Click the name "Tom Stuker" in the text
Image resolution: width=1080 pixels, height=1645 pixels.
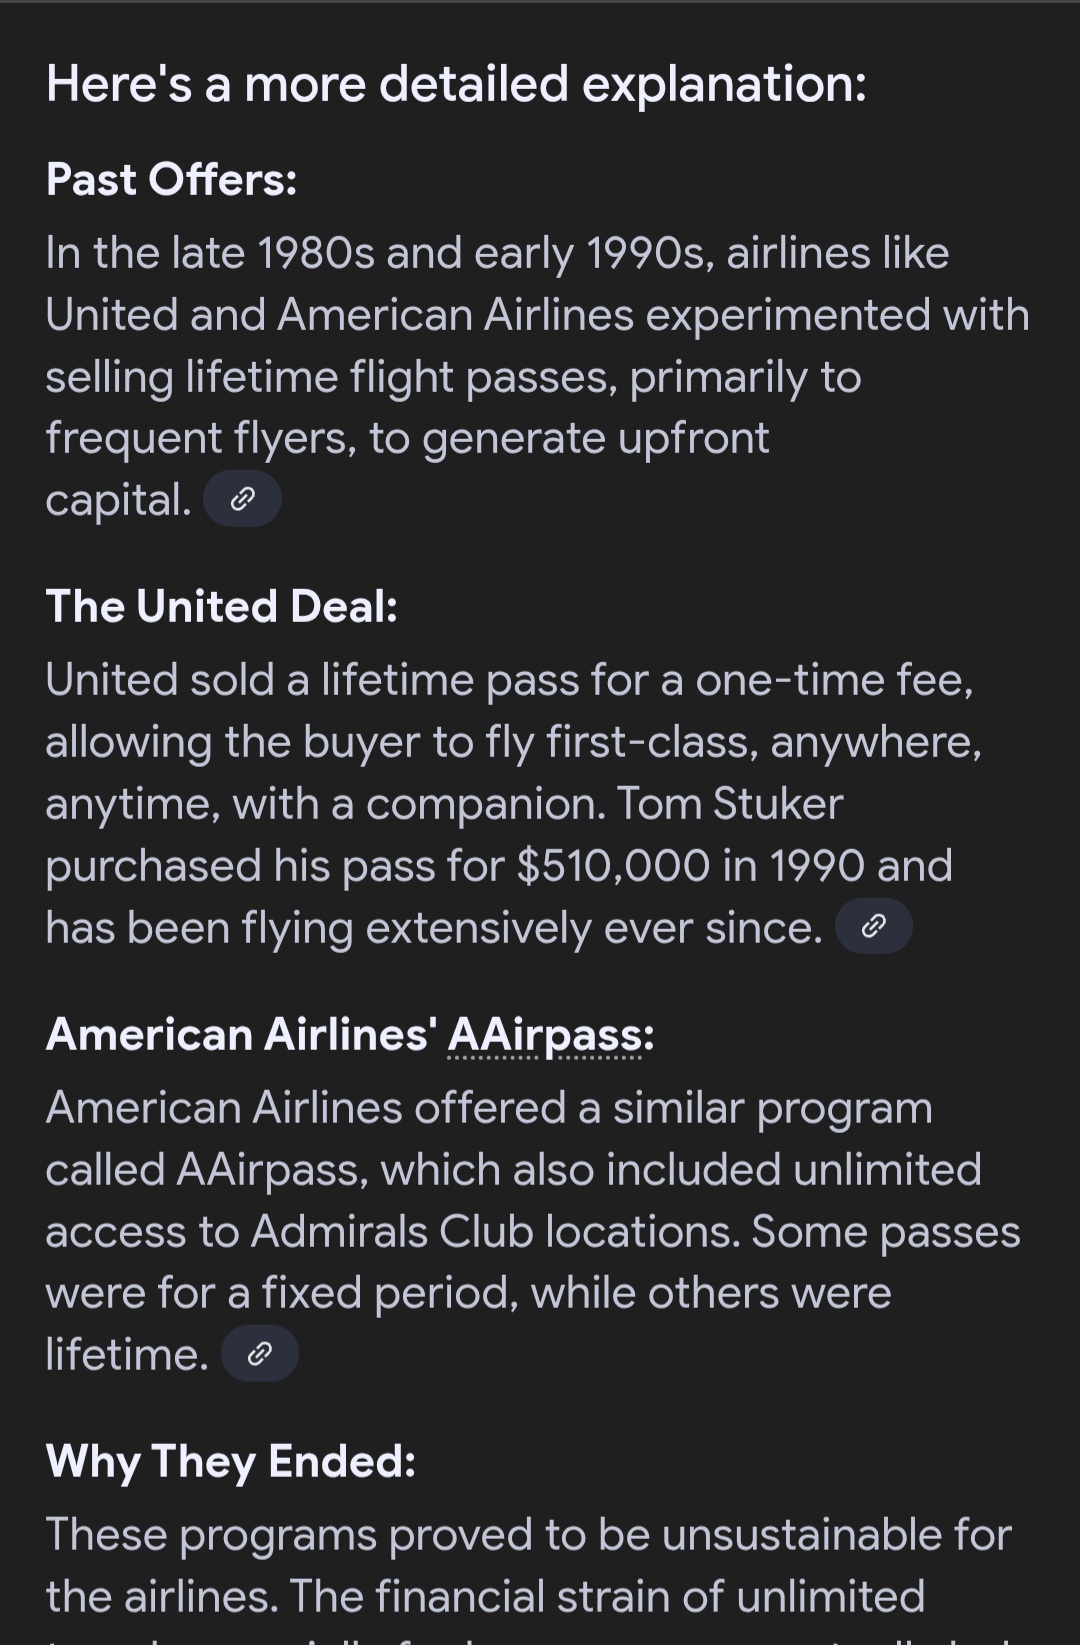[x=729, y=804]
